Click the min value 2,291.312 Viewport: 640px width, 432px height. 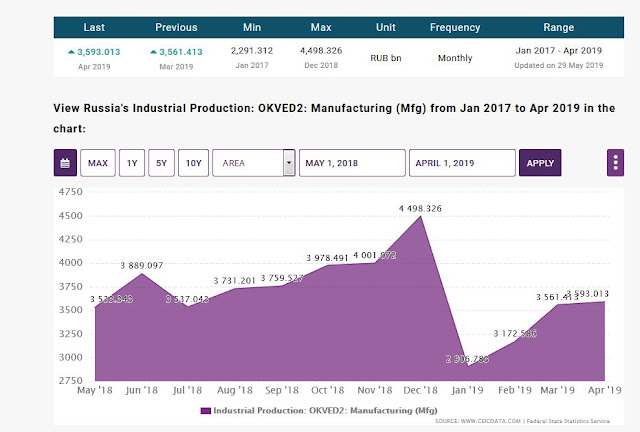252,51
